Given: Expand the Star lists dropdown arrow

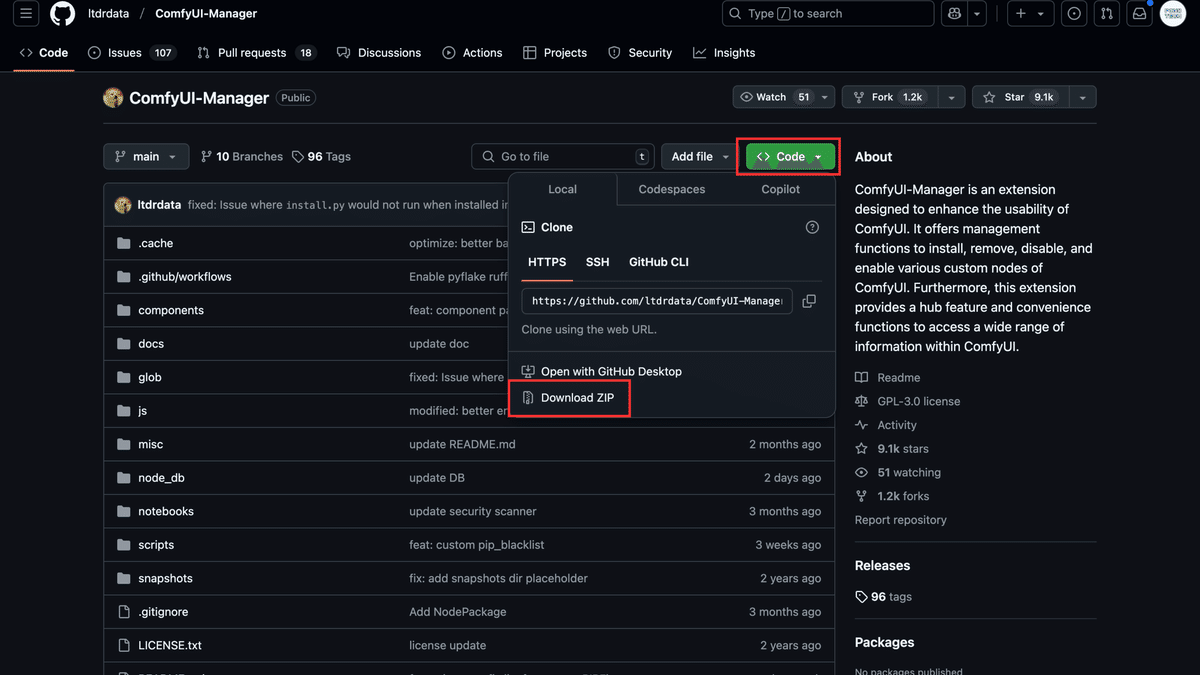Looking at the screenshot, I should 1082,97.
